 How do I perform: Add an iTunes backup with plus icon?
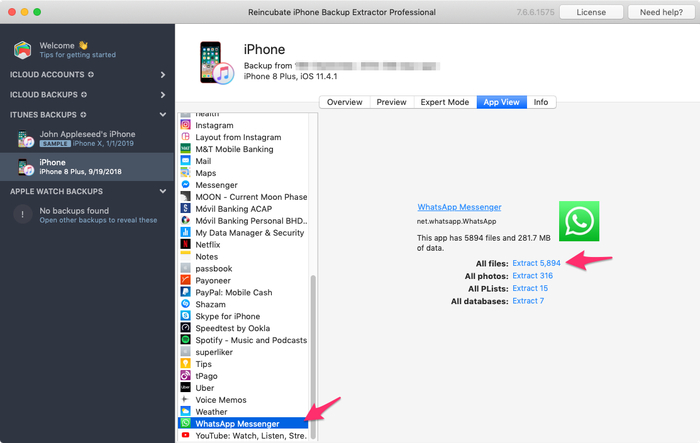pyautogui.click(x=83, y=115)
